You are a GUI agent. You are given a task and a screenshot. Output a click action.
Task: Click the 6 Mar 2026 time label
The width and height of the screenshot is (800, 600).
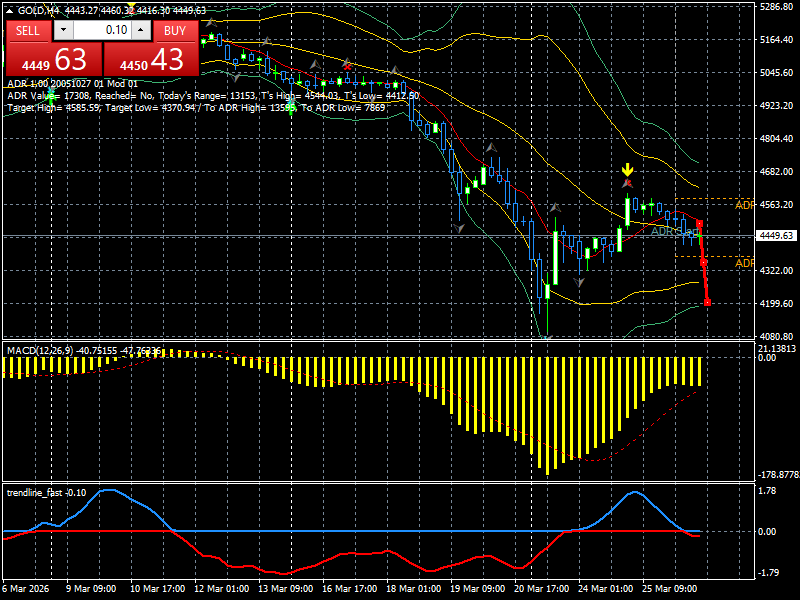(x=26, y=589)
